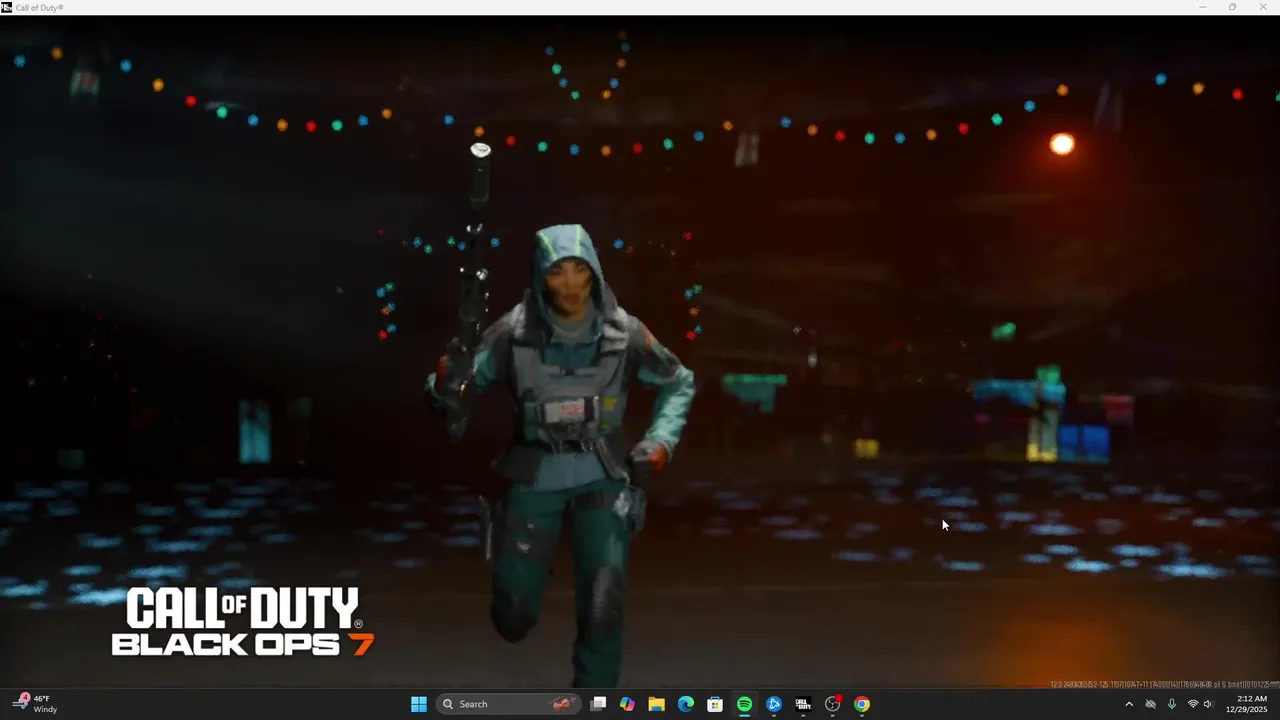Launch Microsoft Copilot from the taskbar
The image size is (1280, 720).
(x=627, y=704)
